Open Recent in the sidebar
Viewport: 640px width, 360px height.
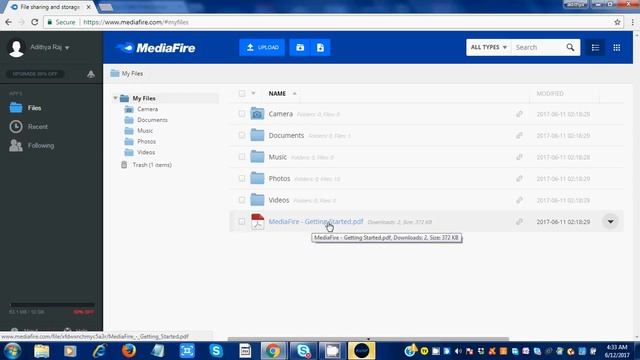(x=29, y=127)
